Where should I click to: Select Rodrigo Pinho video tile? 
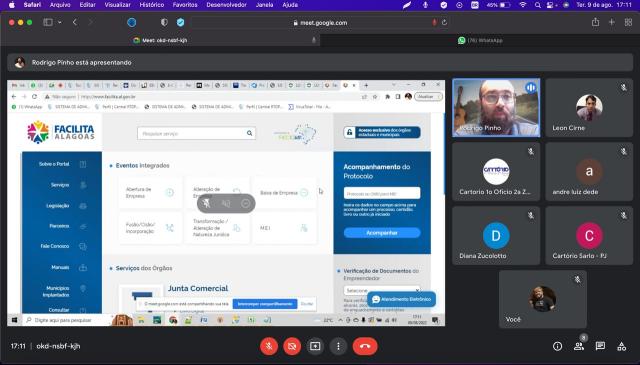496,108
